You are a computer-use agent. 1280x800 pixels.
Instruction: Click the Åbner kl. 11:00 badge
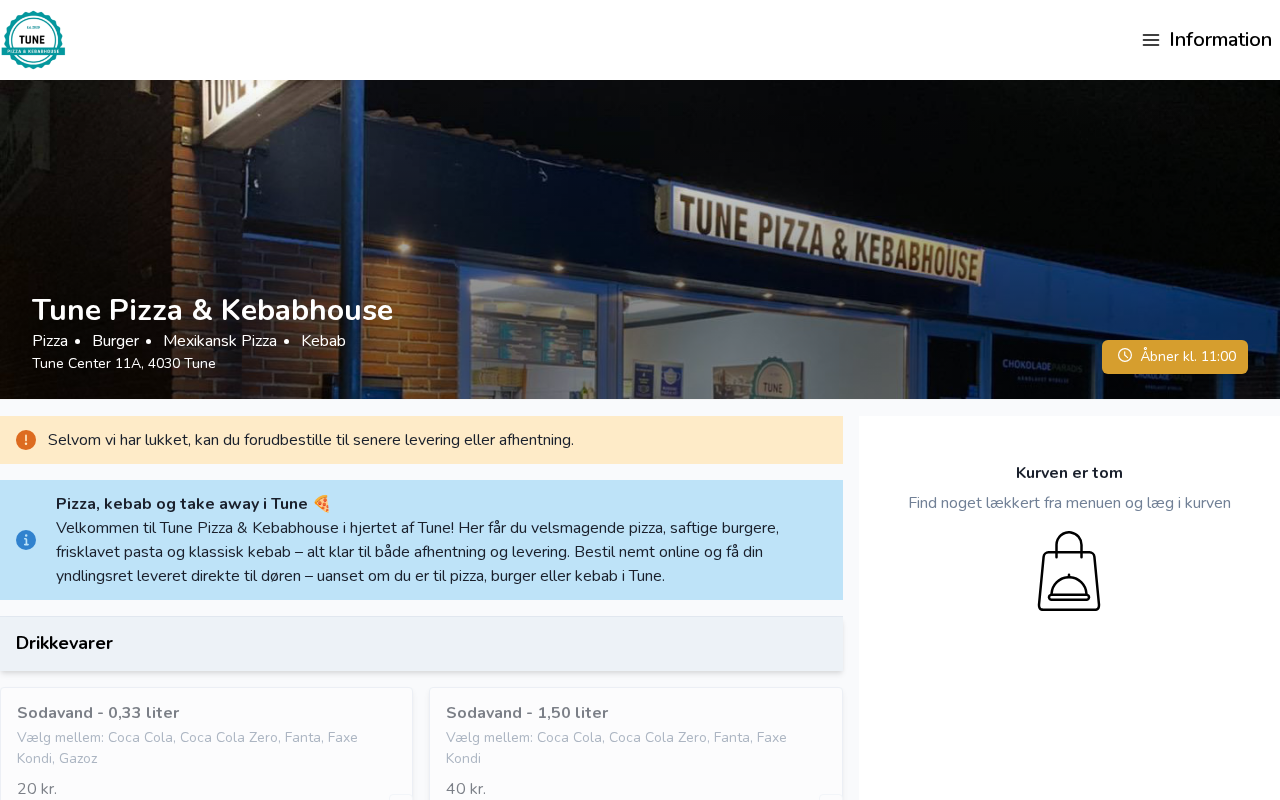tap(1175, 357)
